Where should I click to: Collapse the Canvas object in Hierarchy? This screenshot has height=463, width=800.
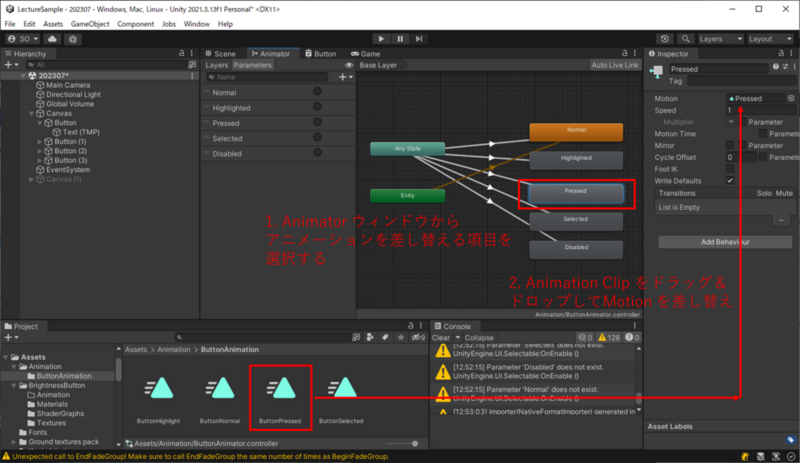point(32,113)
